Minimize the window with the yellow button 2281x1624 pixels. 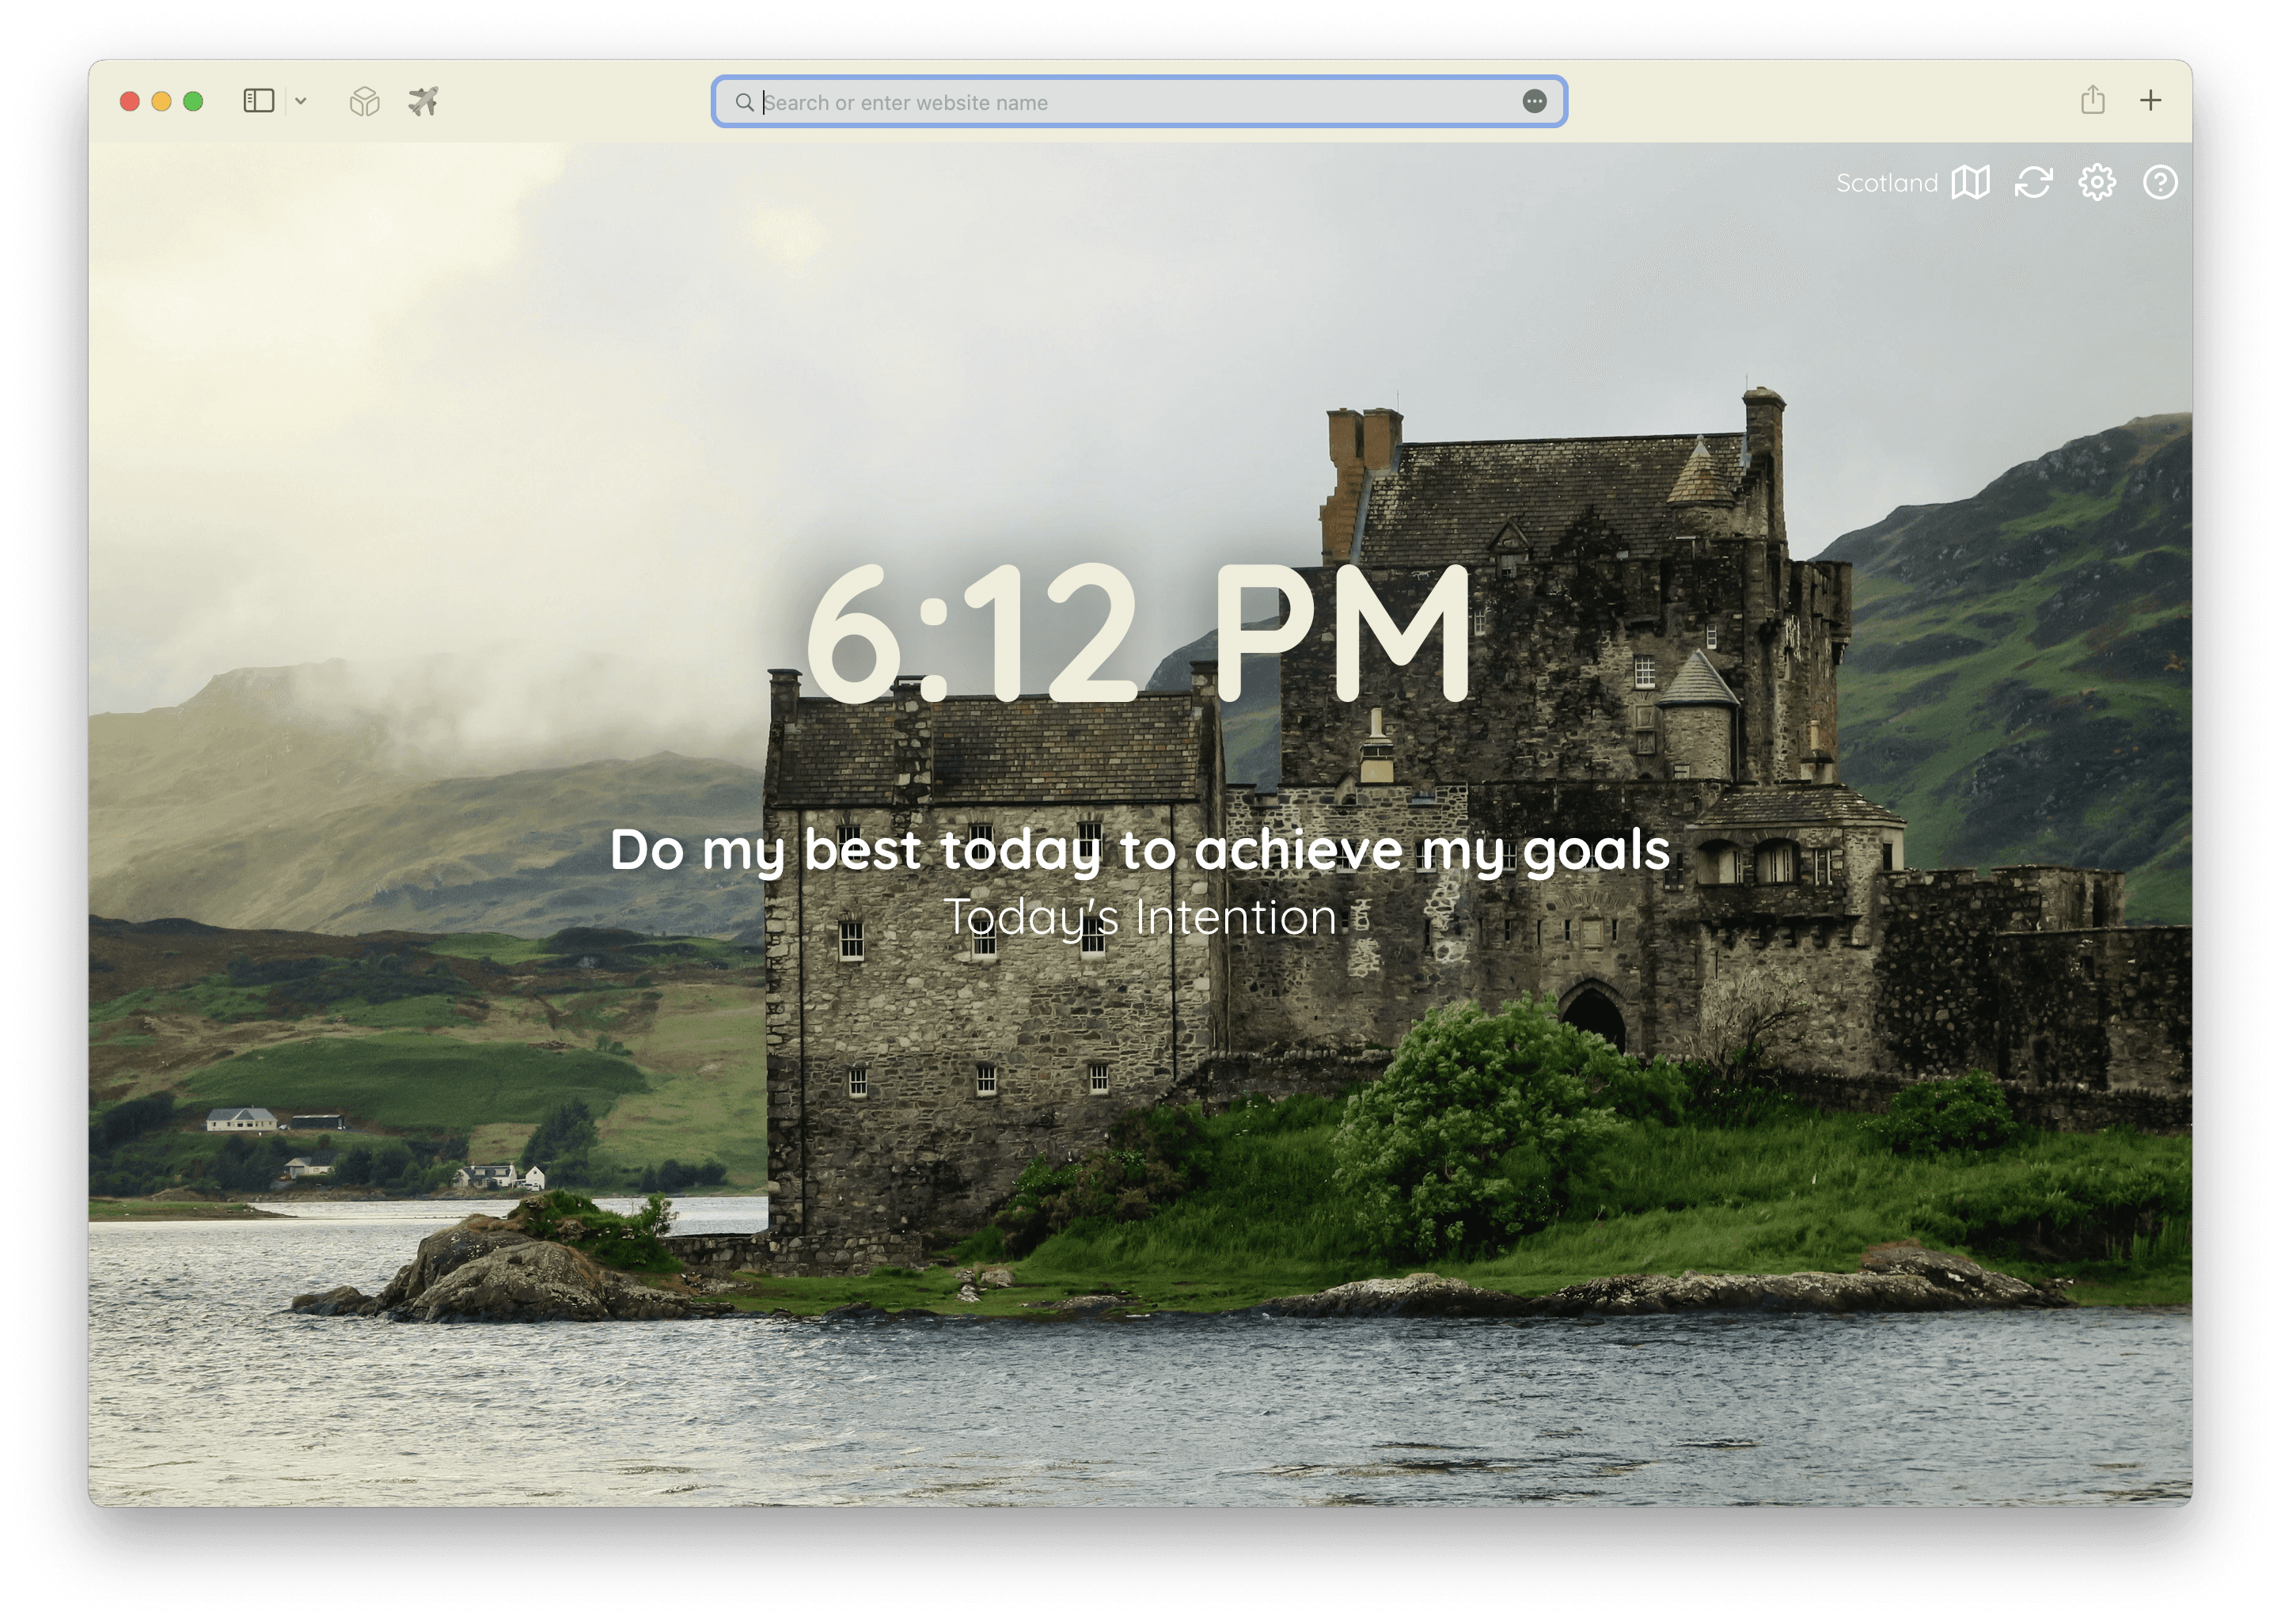point(161,101)
